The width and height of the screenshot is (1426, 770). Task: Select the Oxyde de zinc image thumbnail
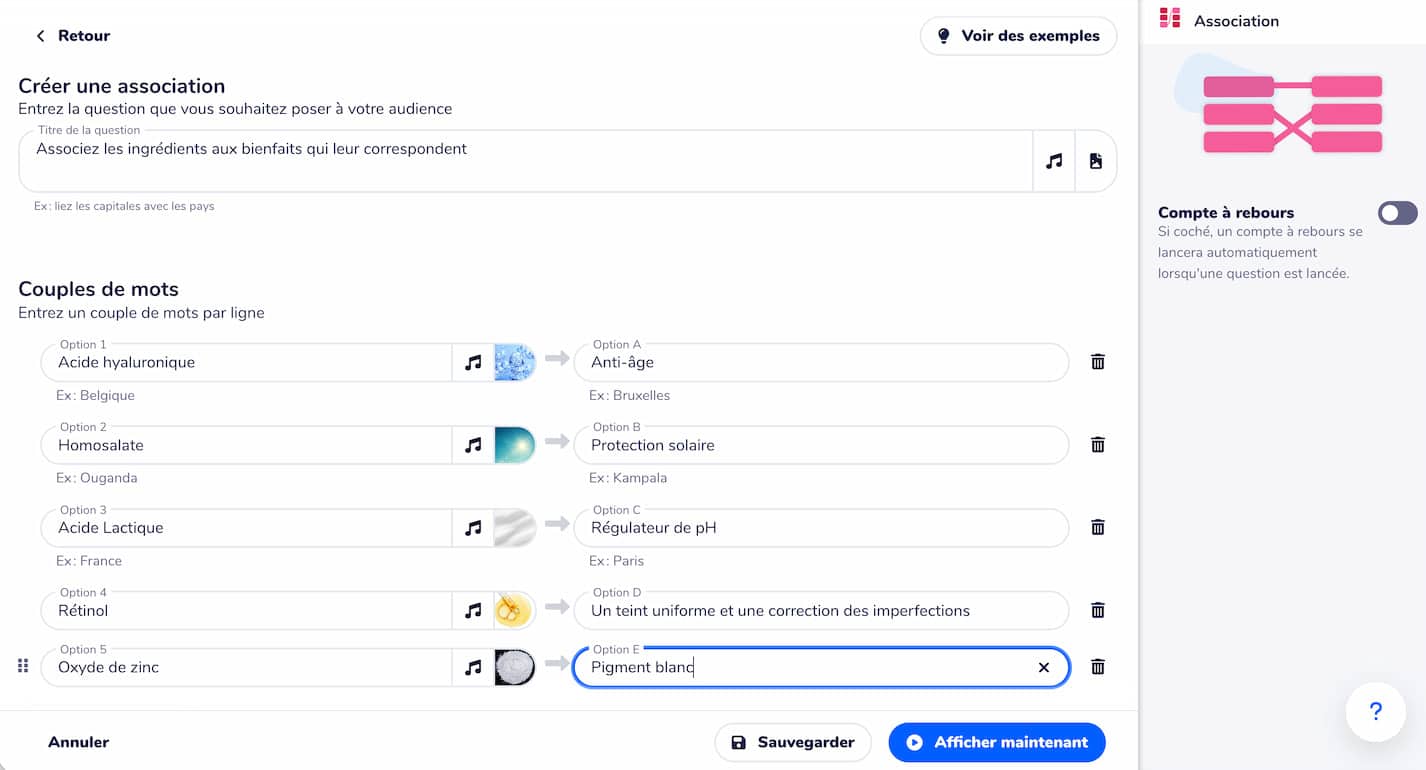pyautogui.click(x=515, y=667)
